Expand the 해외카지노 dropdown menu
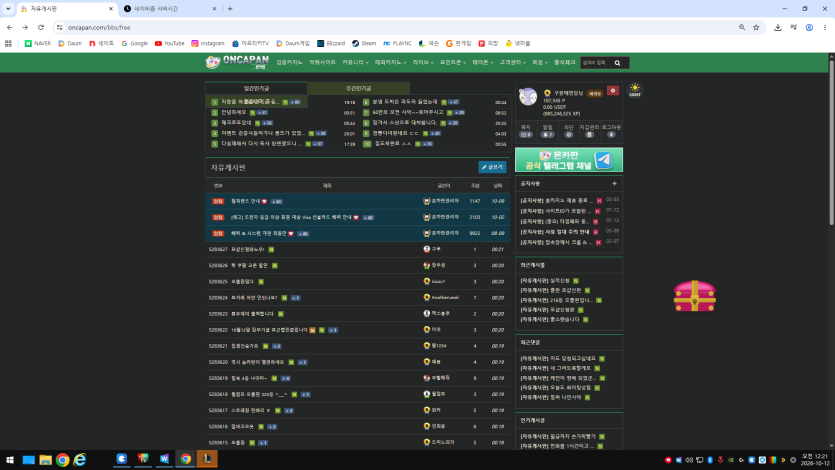 [390, 63]
